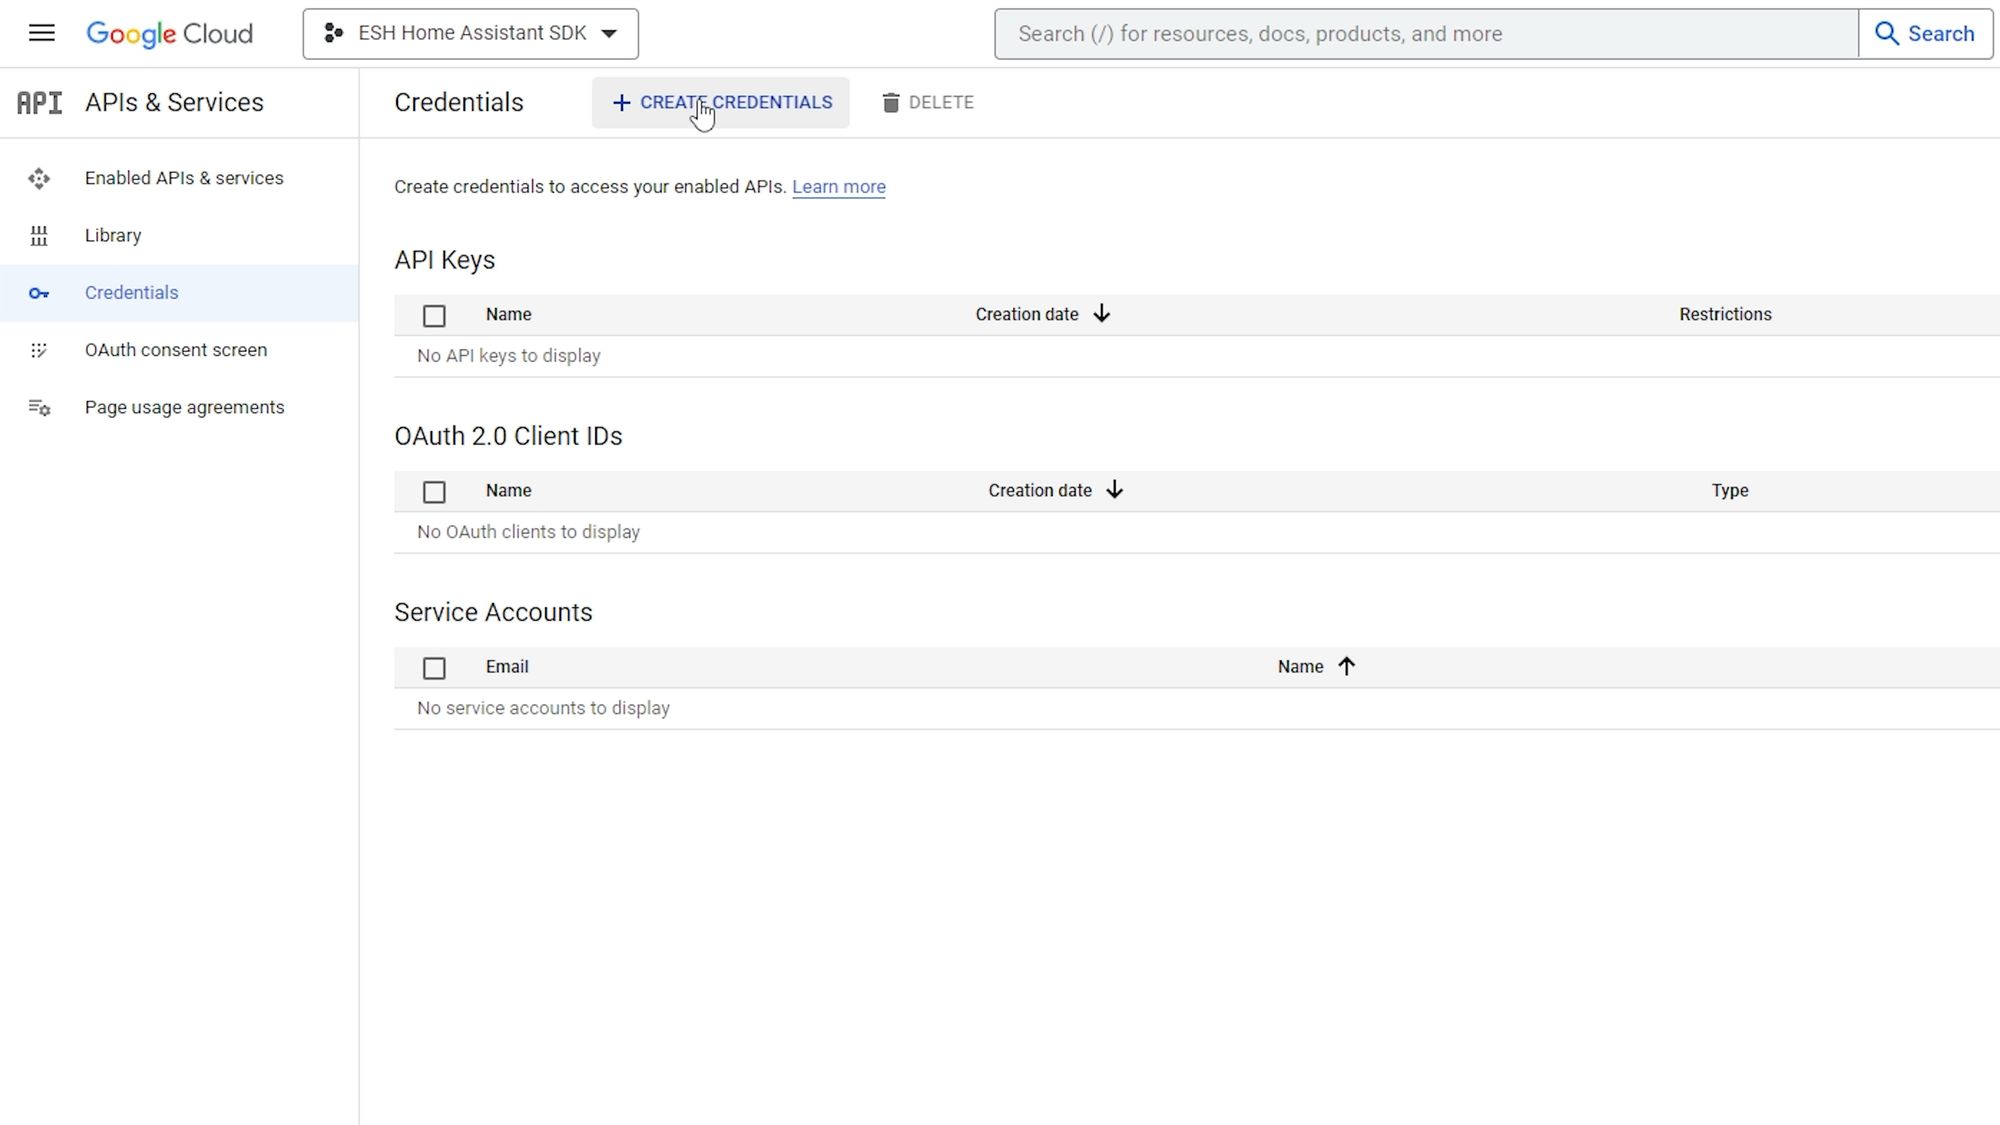Open the Credentials menu tab
The image size is (2000, 1125).
pyautogui.click(x=132, y=293)
